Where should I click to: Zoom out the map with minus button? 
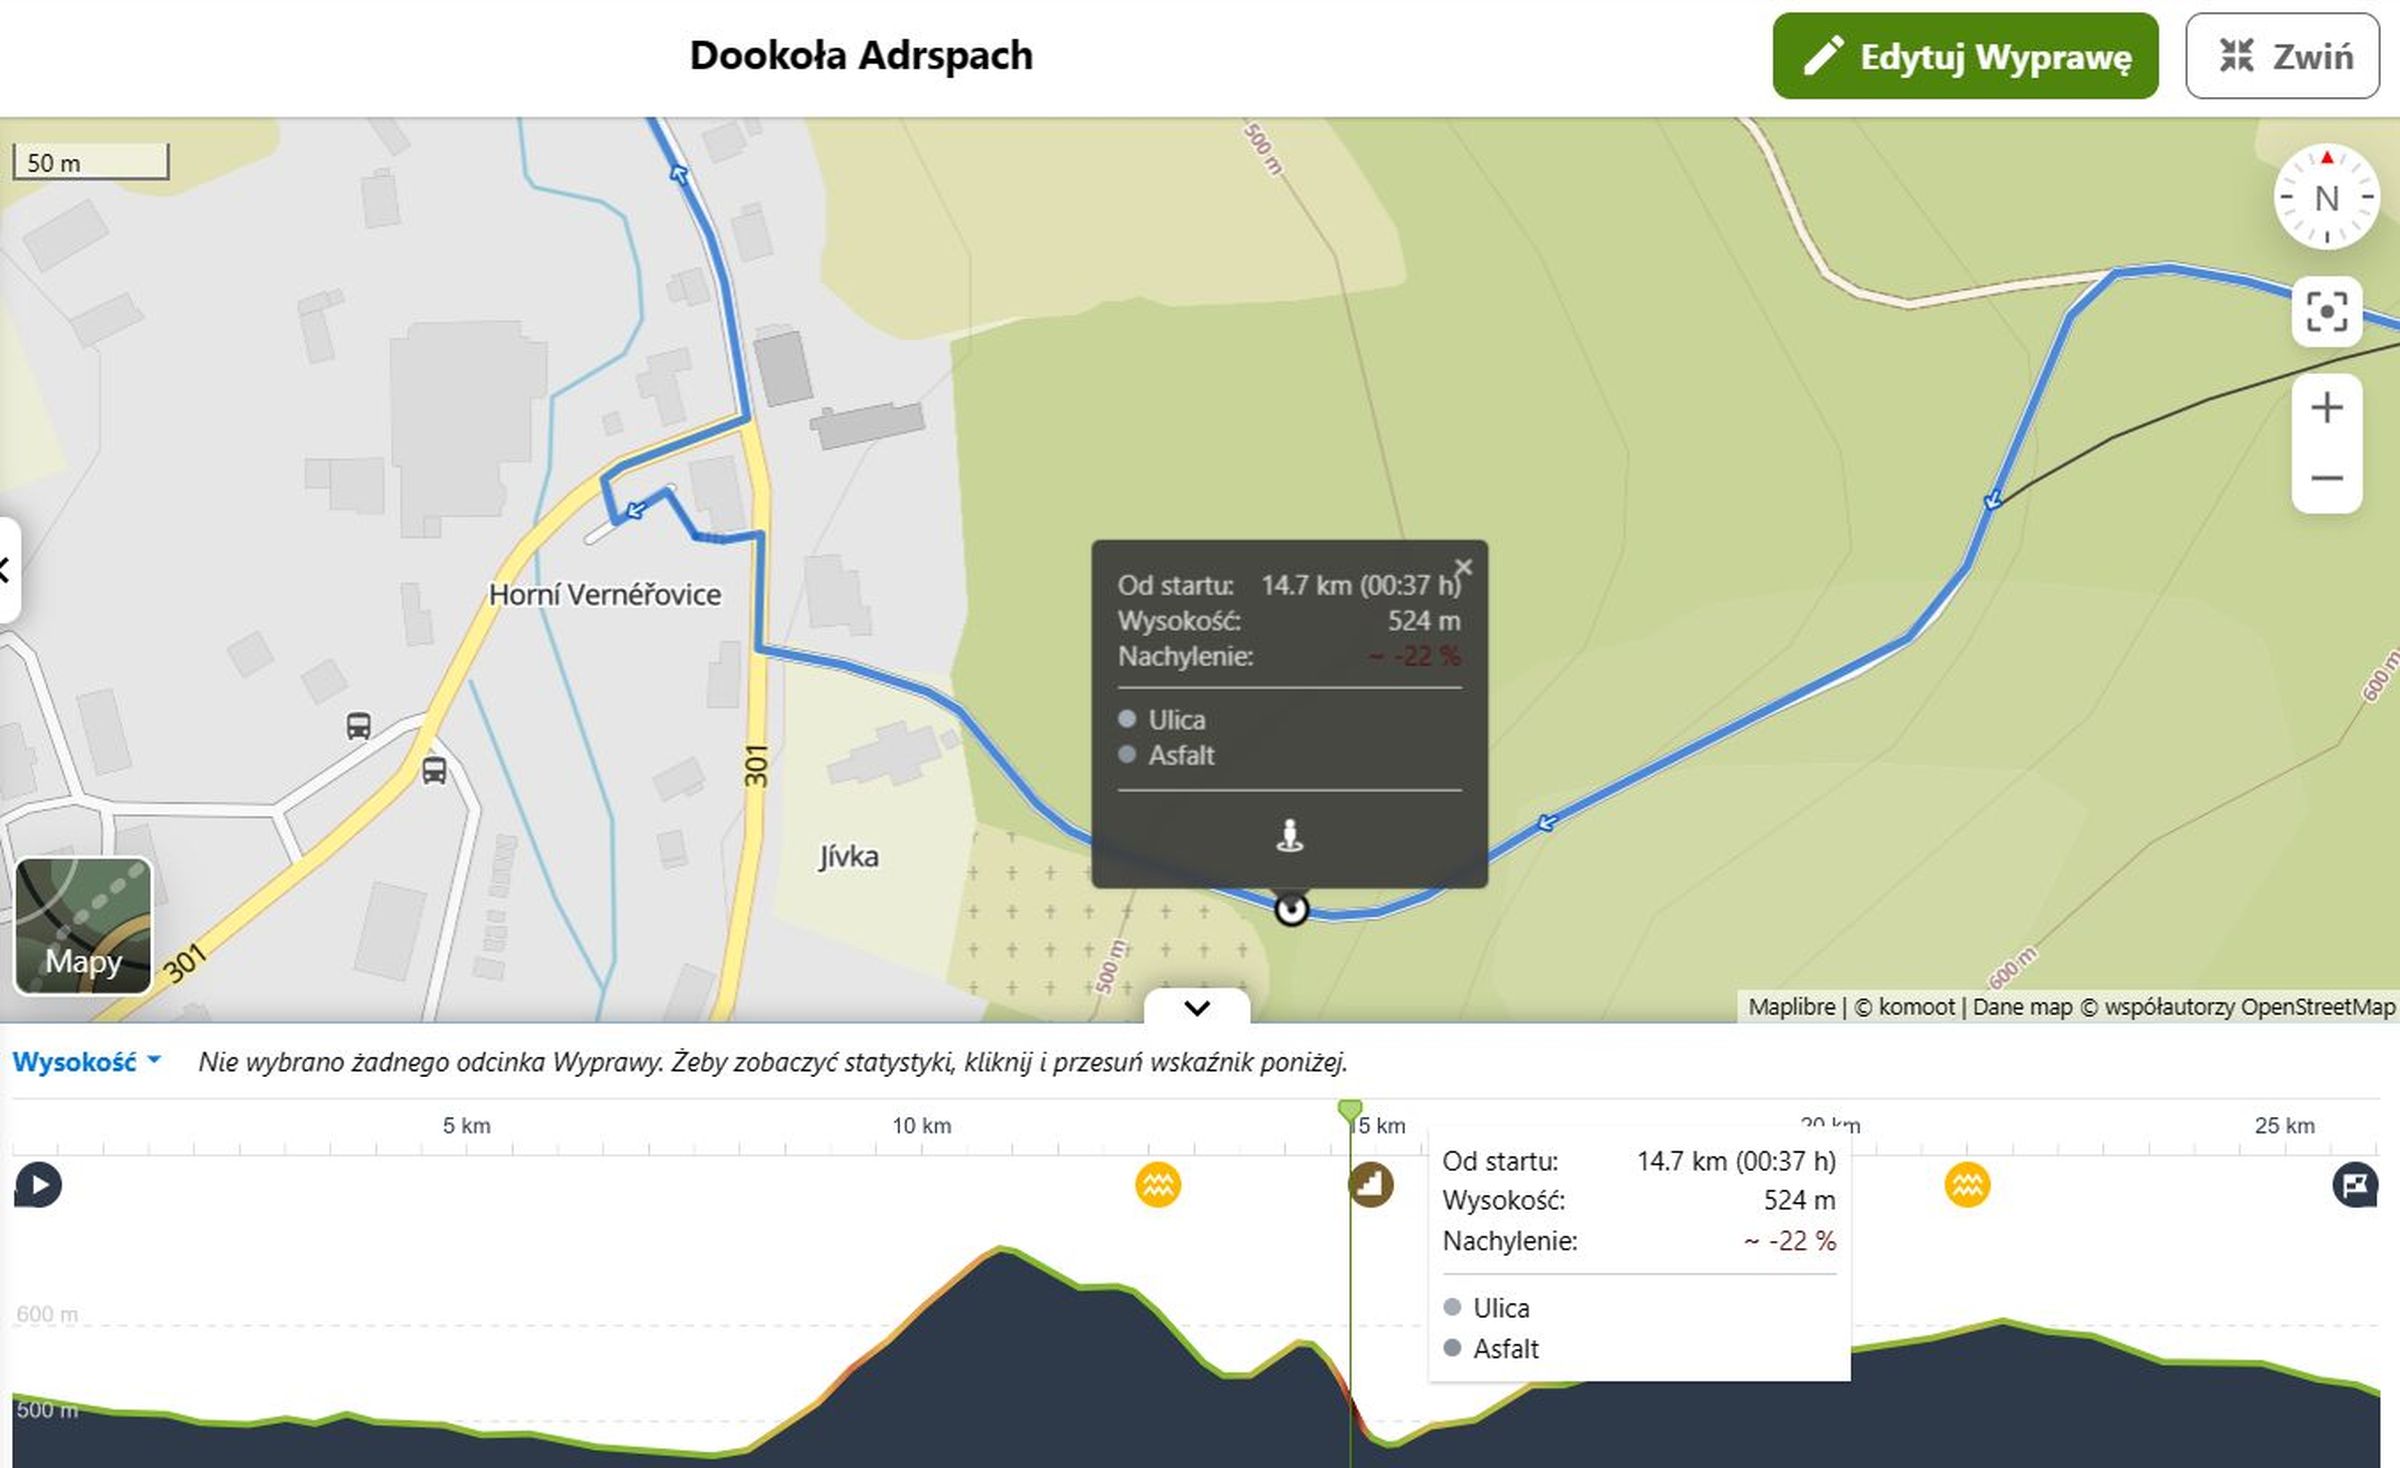(2326, 478)
